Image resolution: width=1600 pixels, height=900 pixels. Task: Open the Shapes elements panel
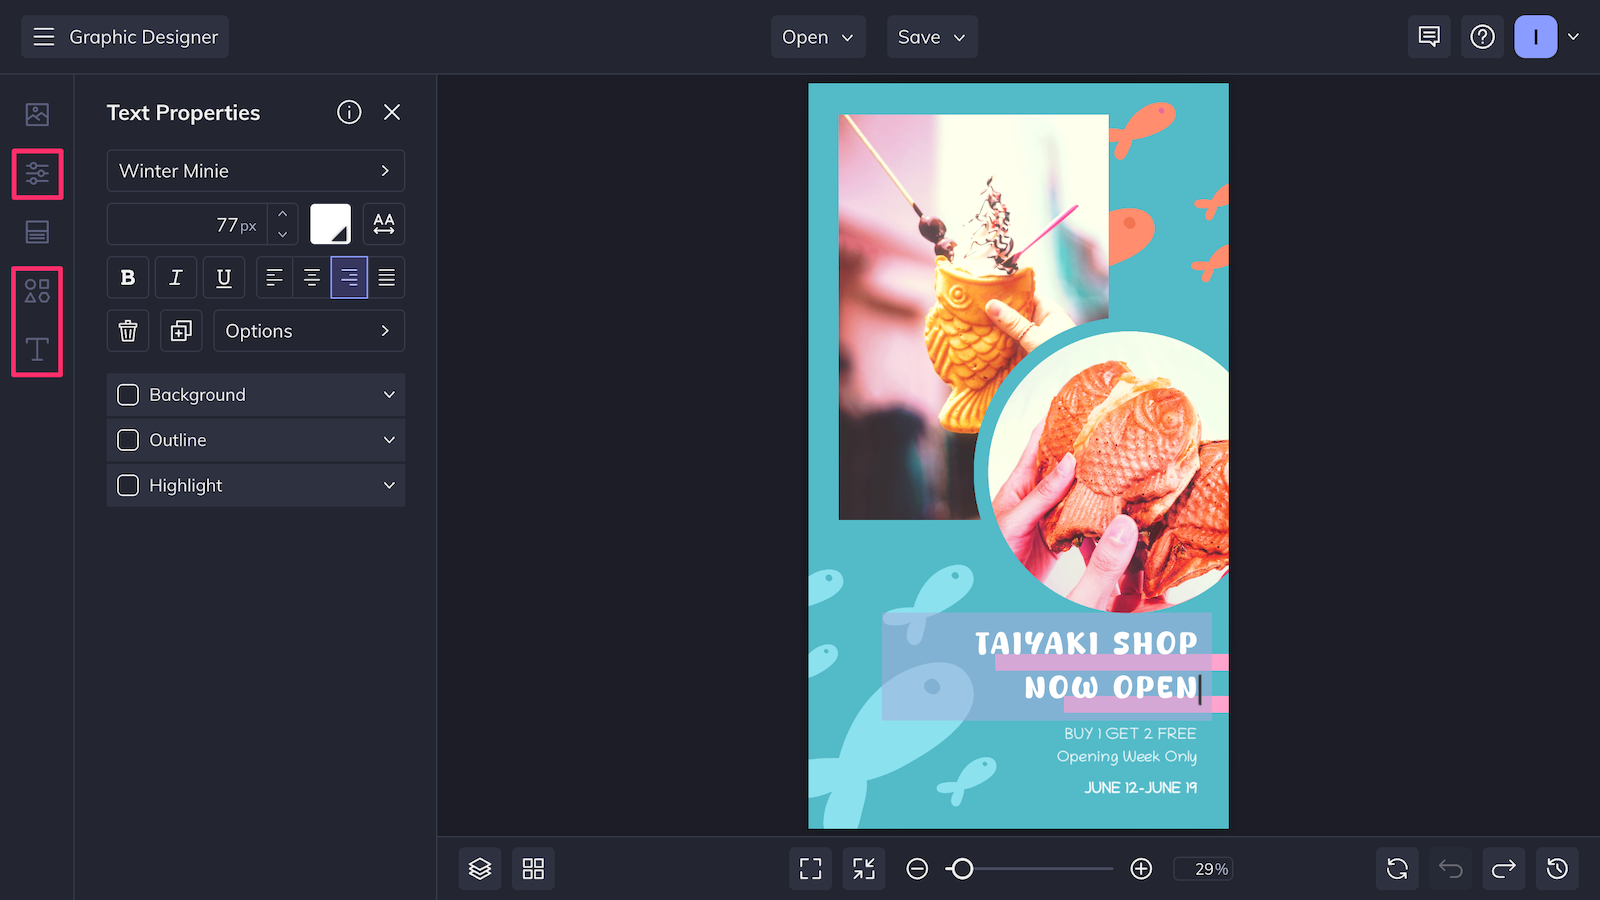click(37, 292)
